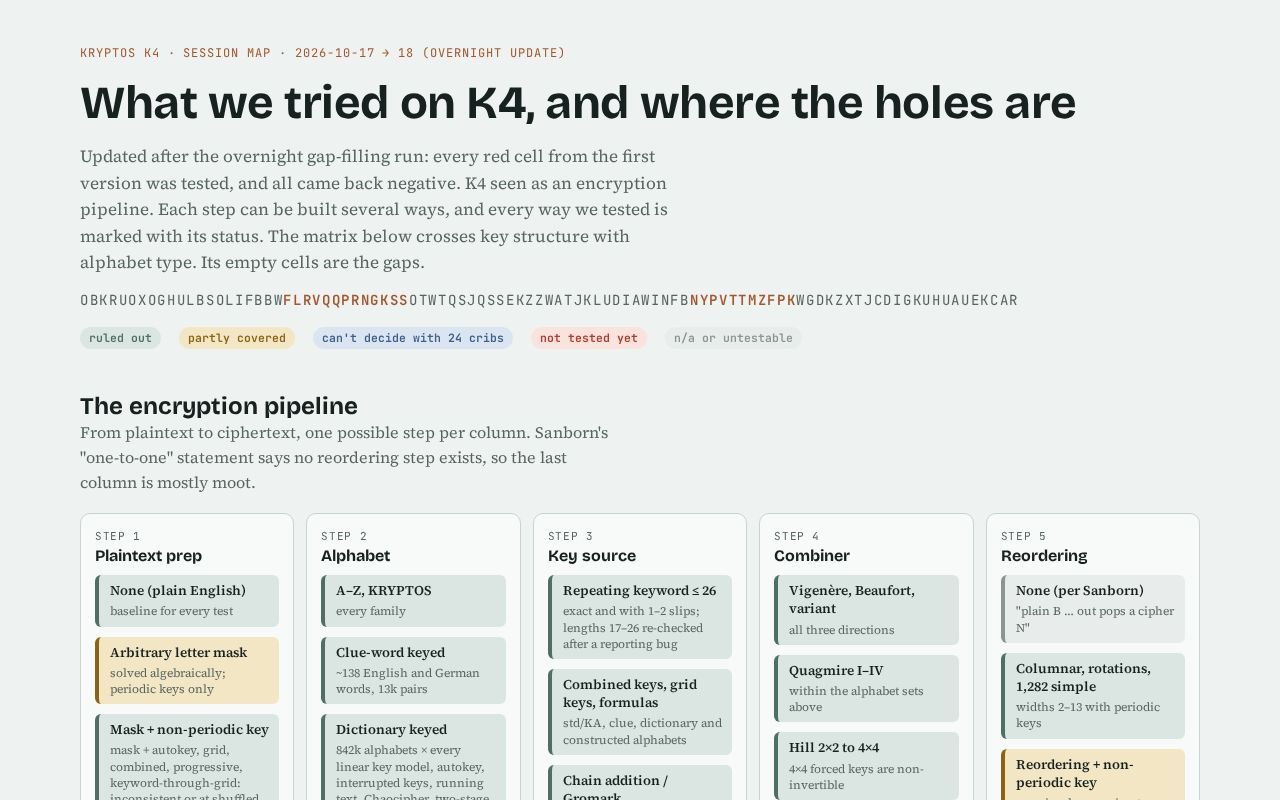The image size is (1280, 800).
Task: Open the 'None (plain English)' card
Action: pyautogui.click(x=187, y=601)
